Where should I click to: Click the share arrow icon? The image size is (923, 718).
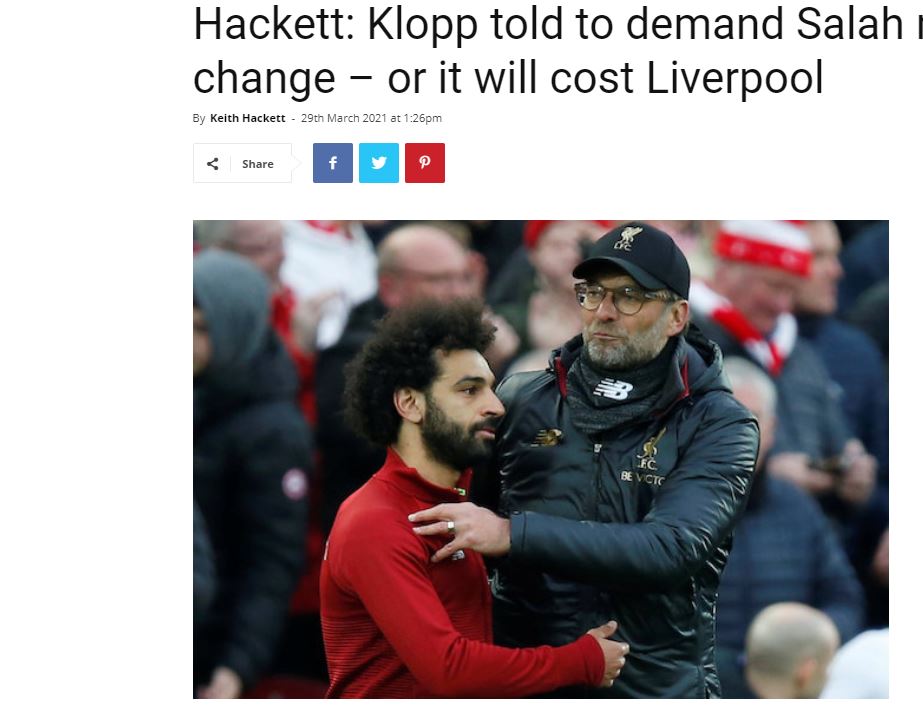tap(213, 164)
